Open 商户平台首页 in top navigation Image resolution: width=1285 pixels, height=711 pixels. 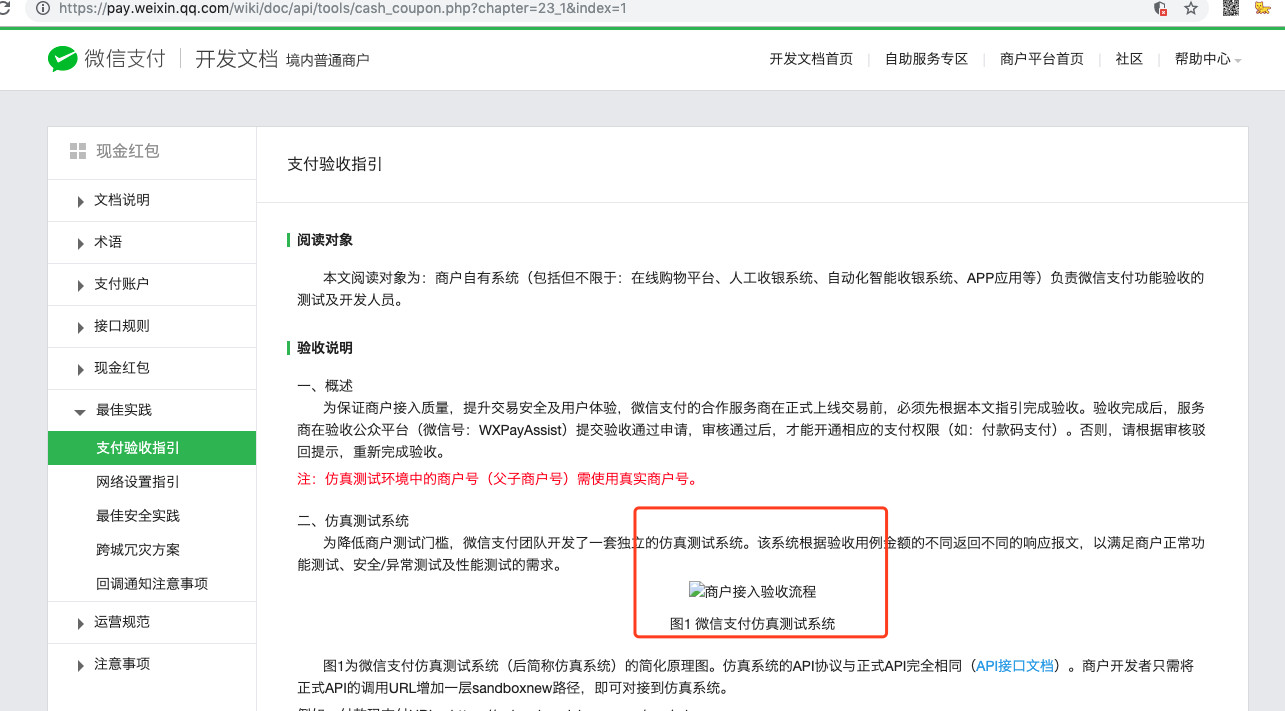tap(1041, 59)
